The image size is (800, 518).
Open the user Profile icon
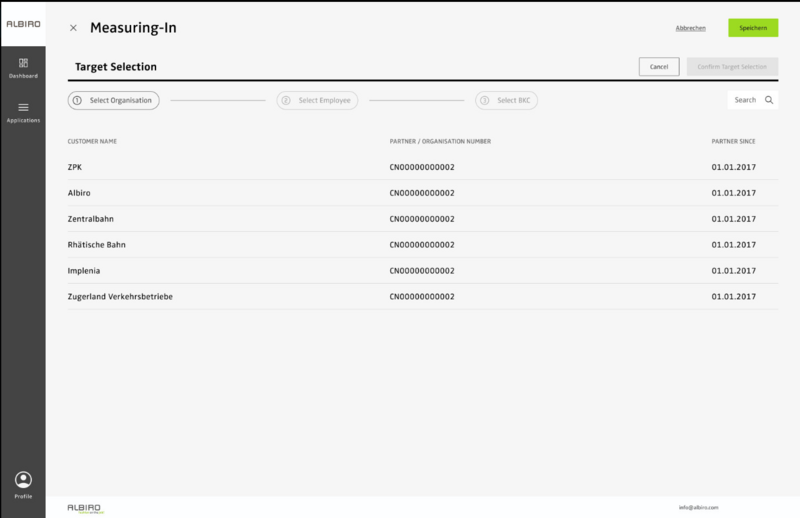tap(23, 480)
